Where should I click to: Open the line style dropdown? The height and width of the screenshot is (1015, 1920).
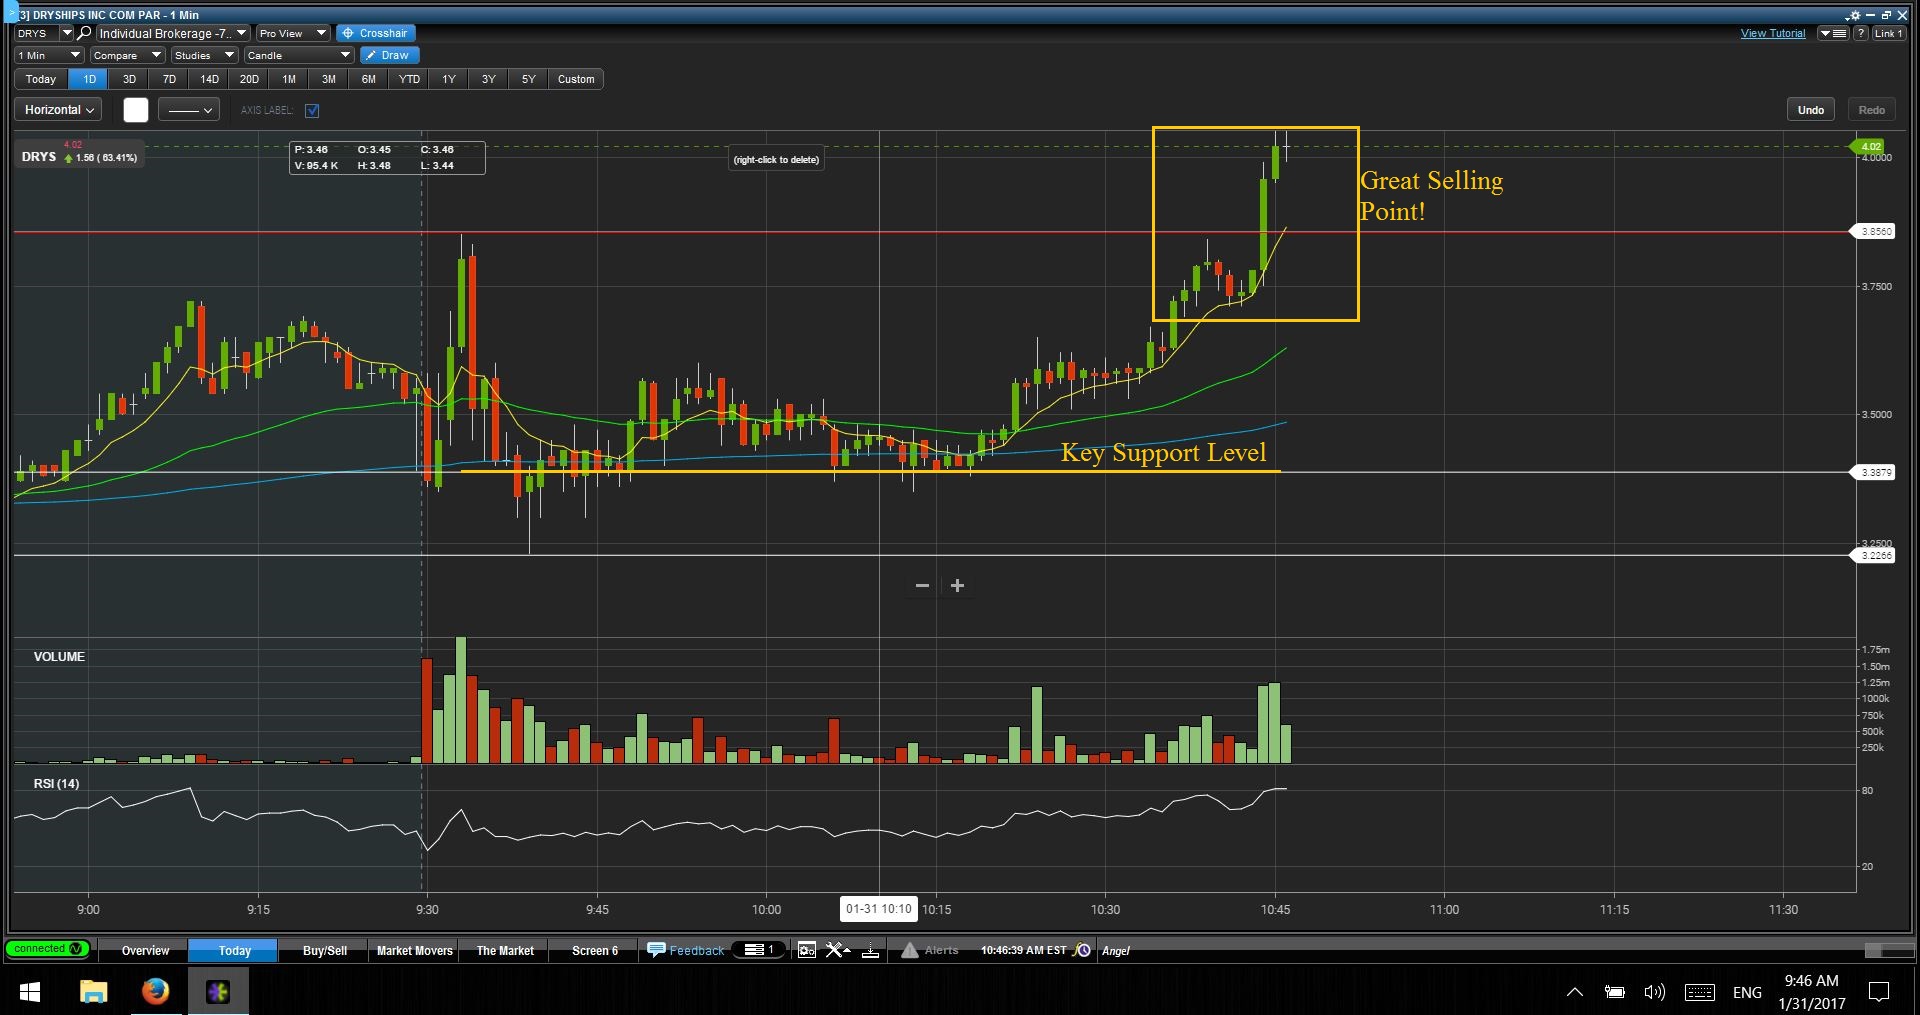189,110
